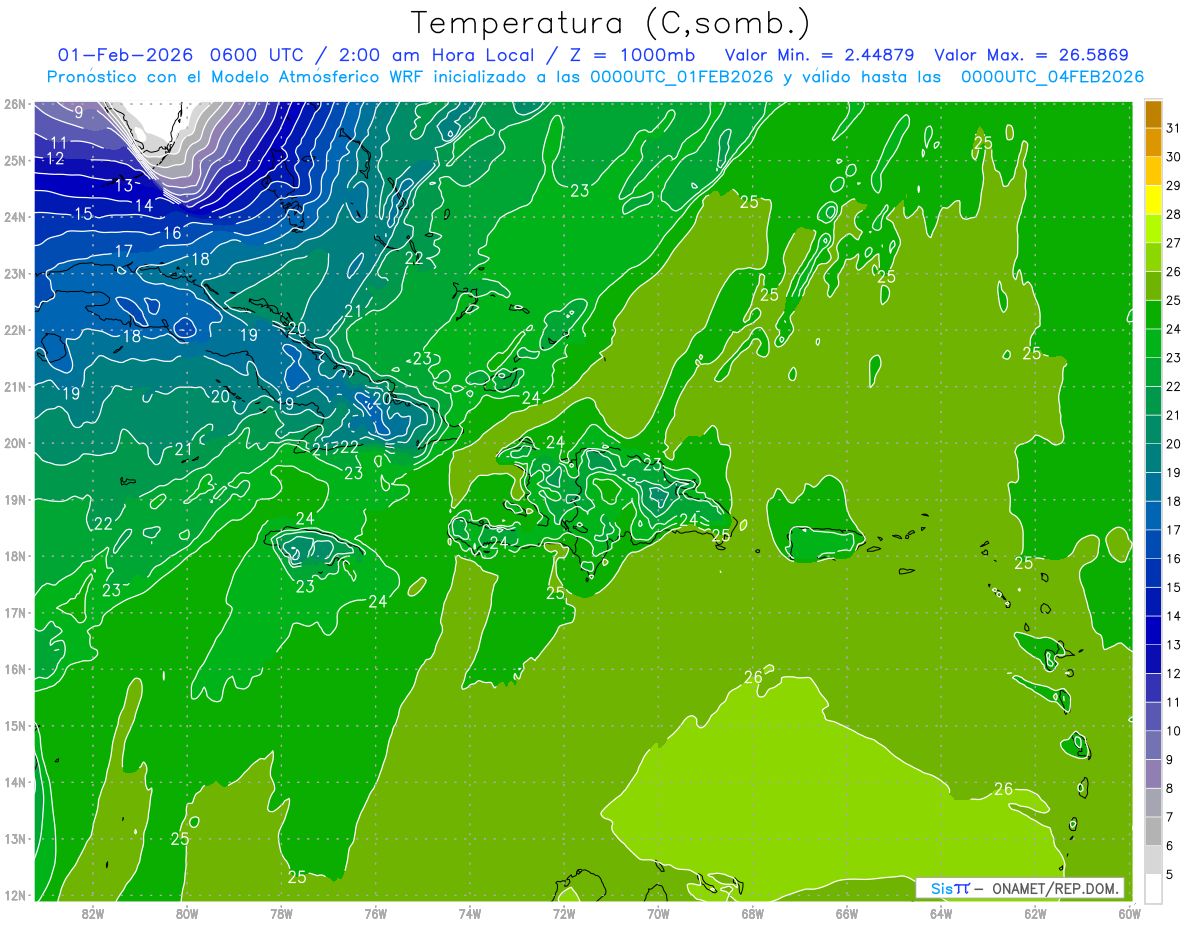Click the '13' contour label on the map

click(x=123, y=186)
